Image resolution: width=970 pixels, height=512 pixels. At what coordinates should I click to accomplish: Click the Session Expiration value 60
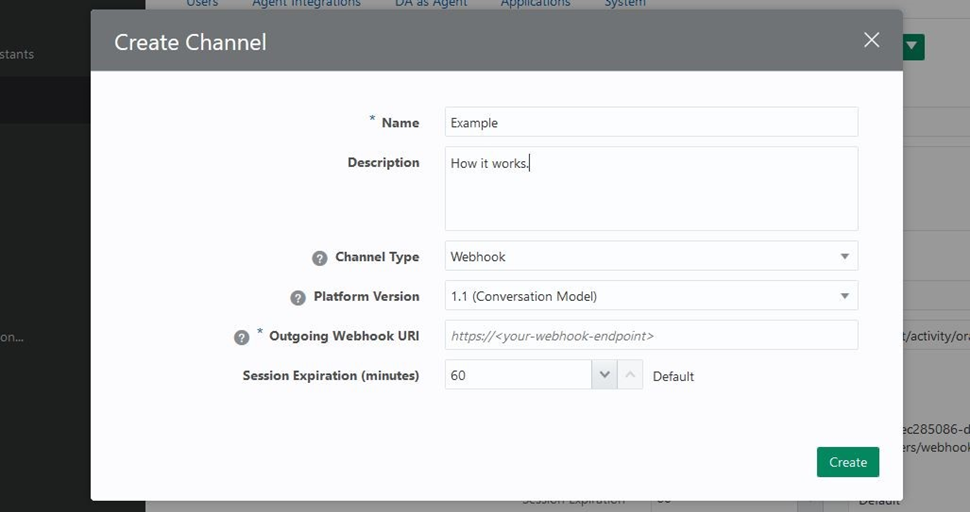point(518,375)
